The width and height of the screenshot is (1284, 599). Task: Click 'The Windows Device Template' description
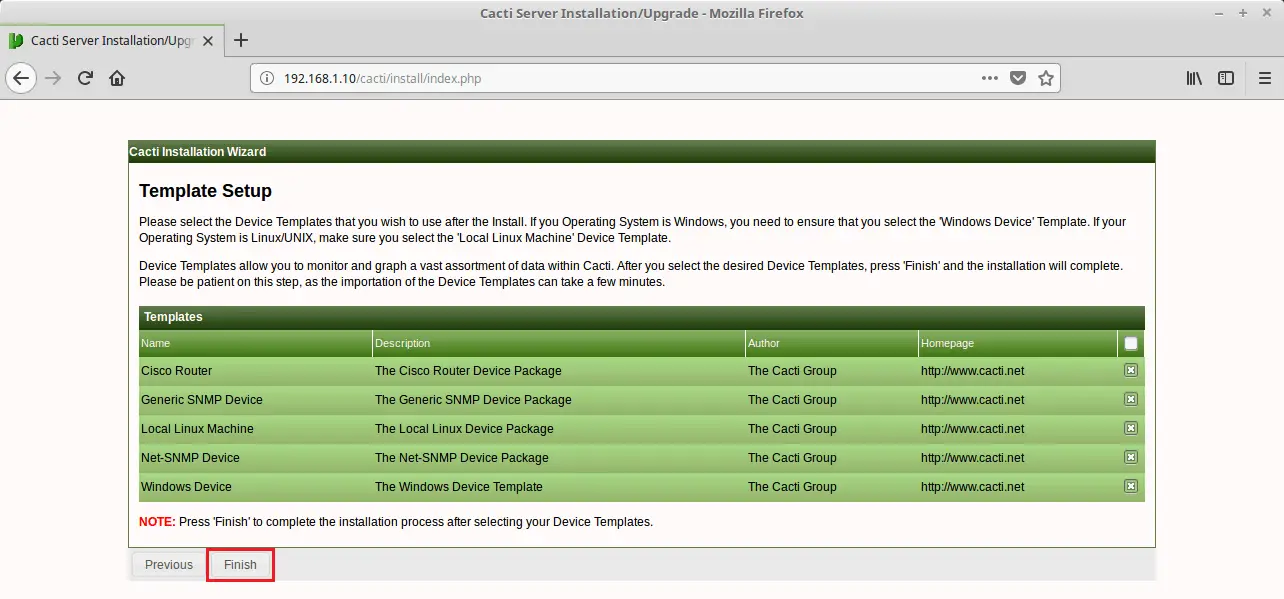(459, 486)
